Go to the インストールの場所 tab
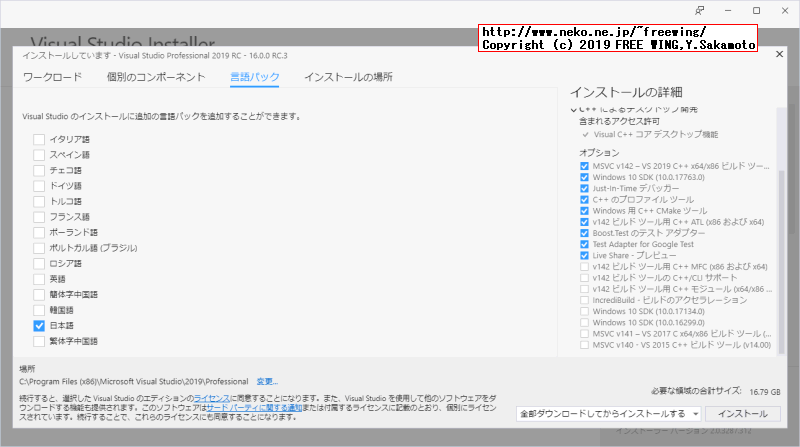Image resolution: width=800 pixels, height=447 pixels. pyautogui.click(x=348, y=77)
